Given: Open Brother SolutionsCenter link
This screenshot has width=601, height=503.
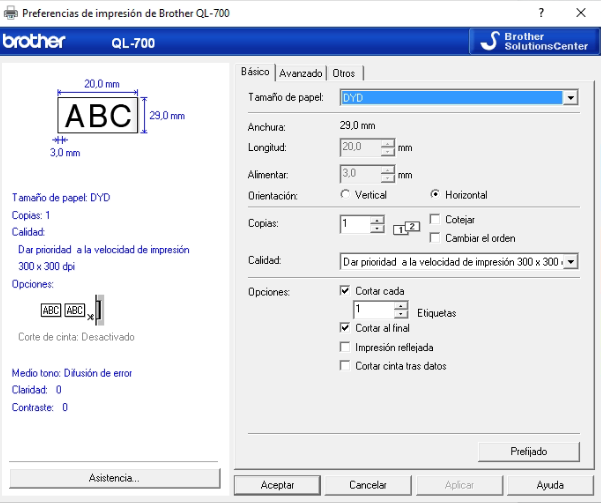Looking at the screenshot, I should click(x=534, y=41).
